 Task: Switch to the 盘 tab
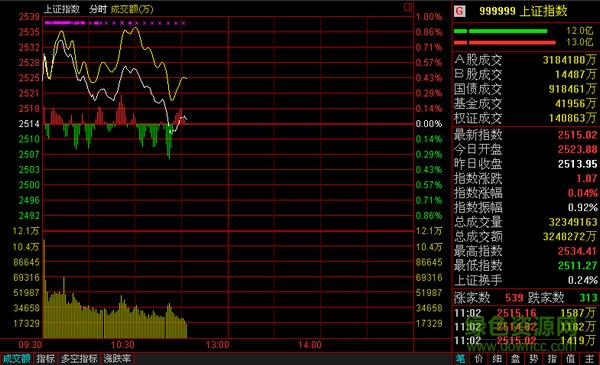pyautogui.click(x=515, y=358)
